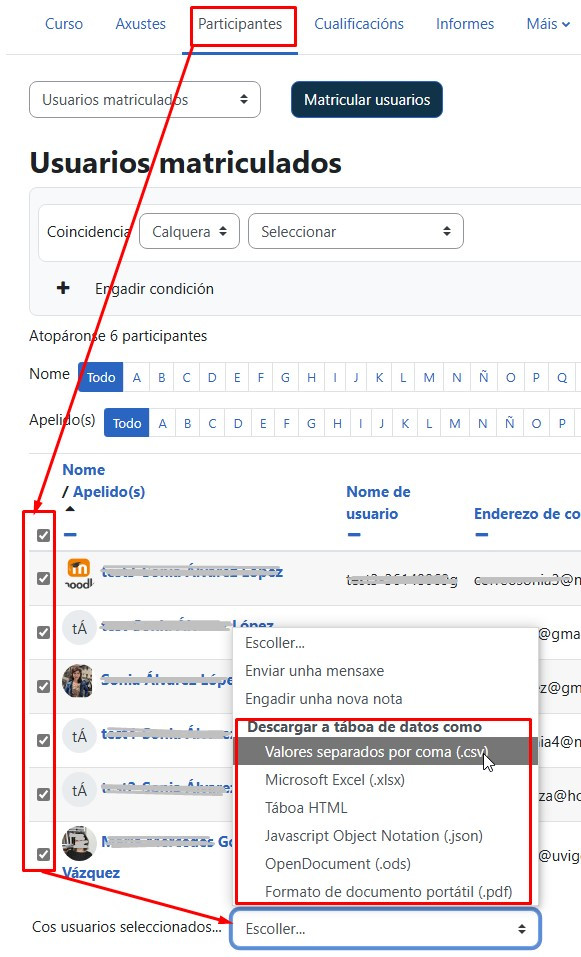Click the ascending sort arrow under Apelido(s)
The image size is (581, 957).
(x=70, y=509)
